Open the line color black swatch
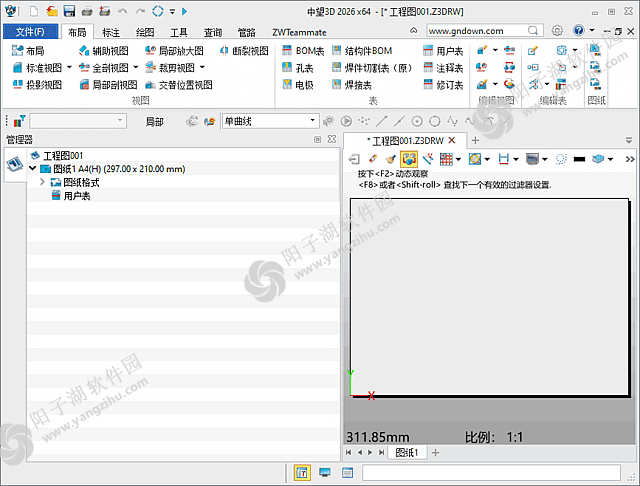 pyautogui.click(x=579, y=159)
